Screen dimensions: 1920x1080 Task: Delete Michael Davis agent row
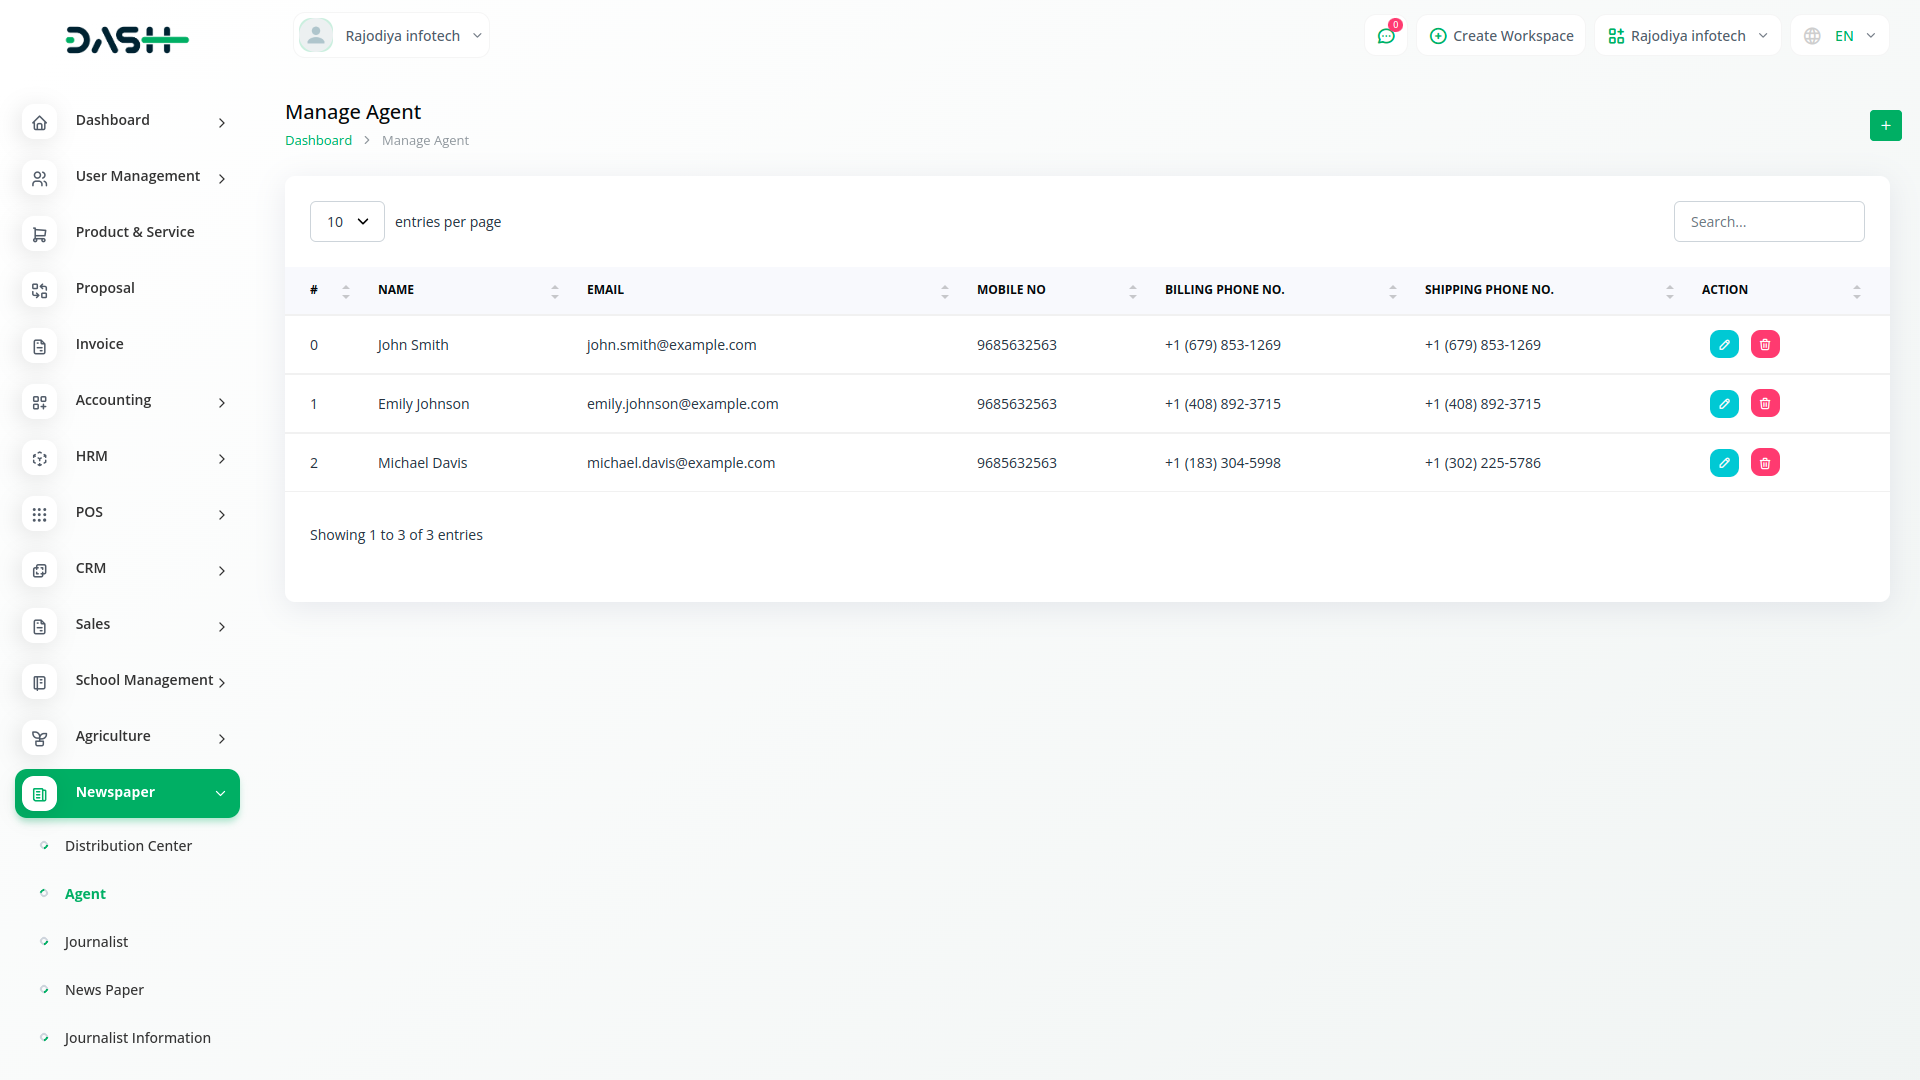[x=1765, y=463]
